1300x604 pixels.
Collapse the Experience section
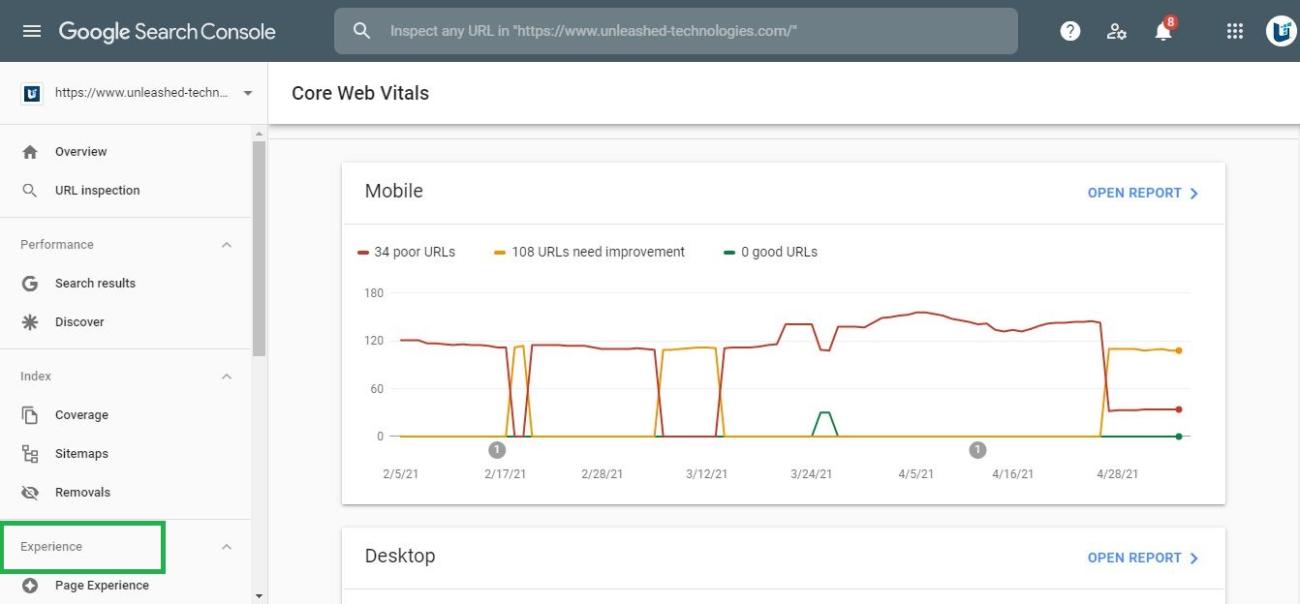coord(226,547)
